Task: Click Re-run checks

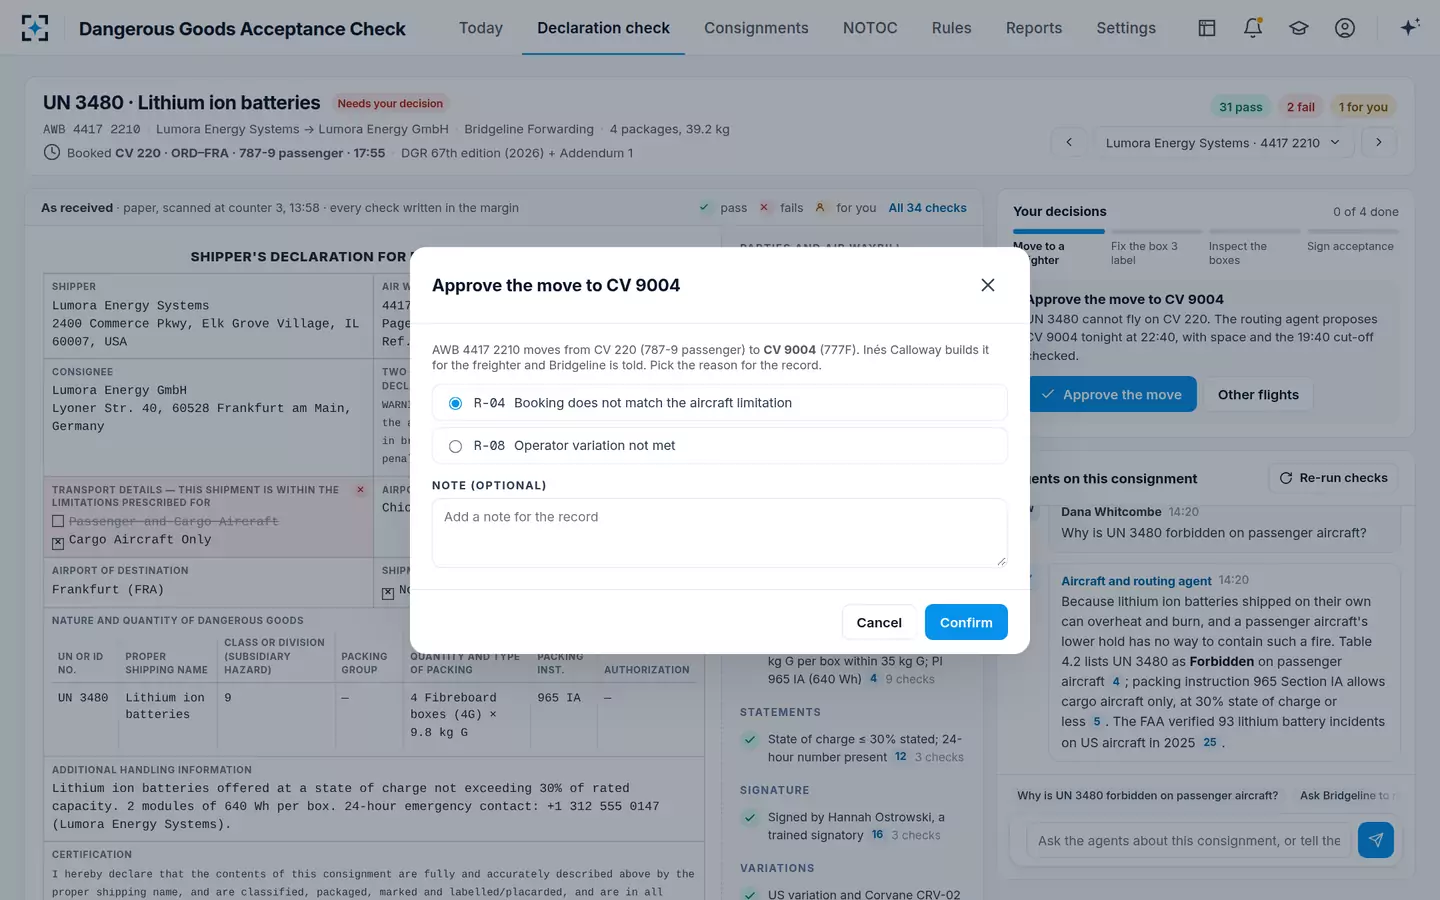Action: pyautogui.click(x=1333, y=478)
